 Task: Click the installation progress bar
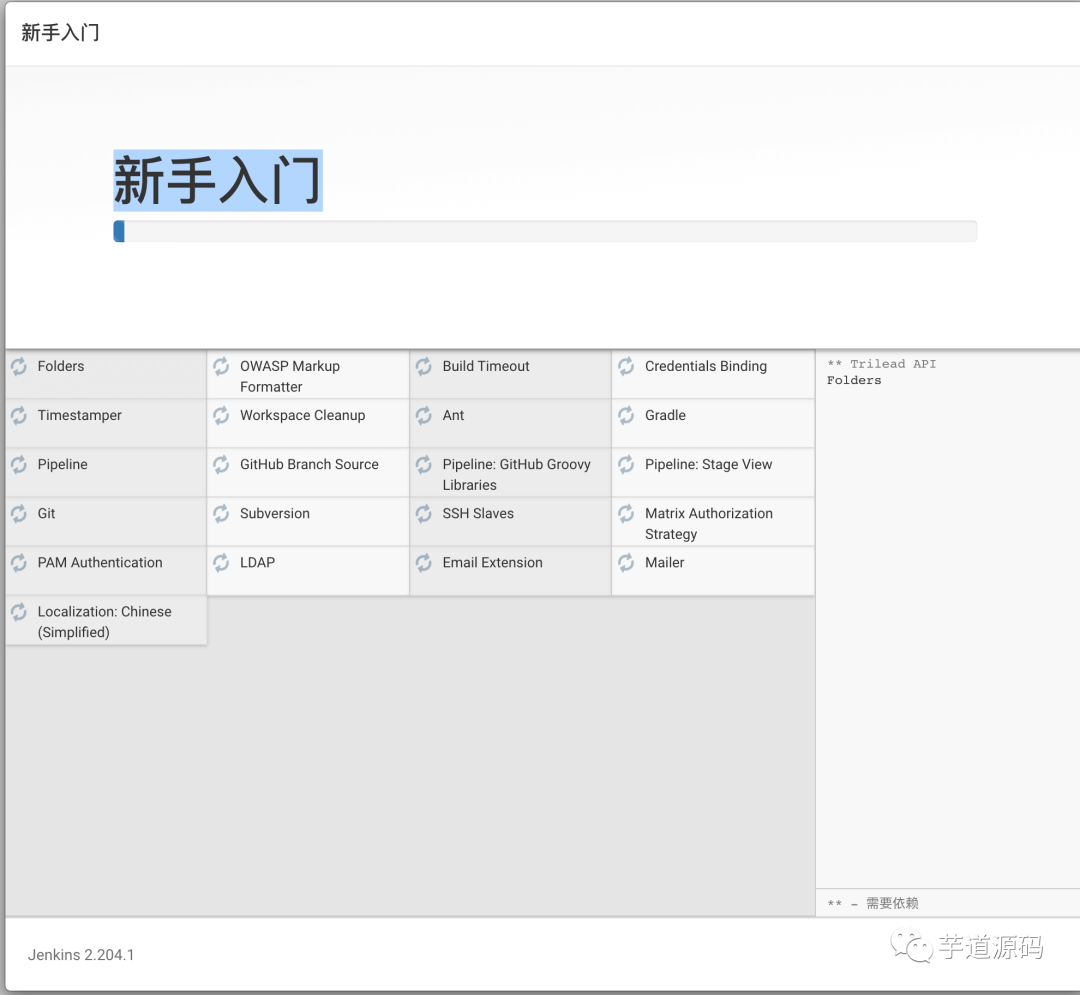pos(546,231)
